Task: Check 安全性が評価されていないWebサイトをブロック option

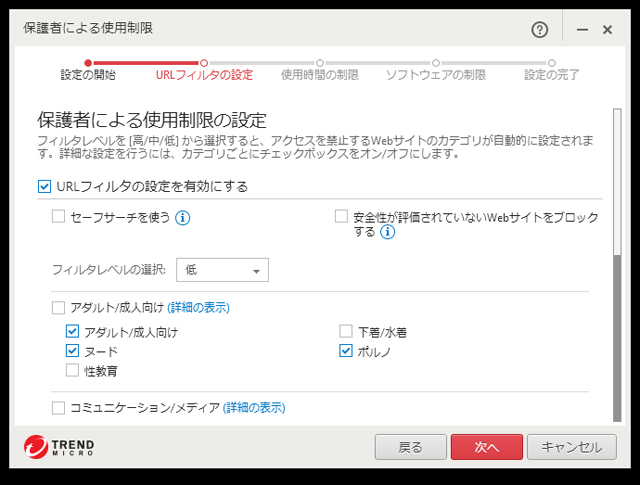Action: click(x=341, y=217)
